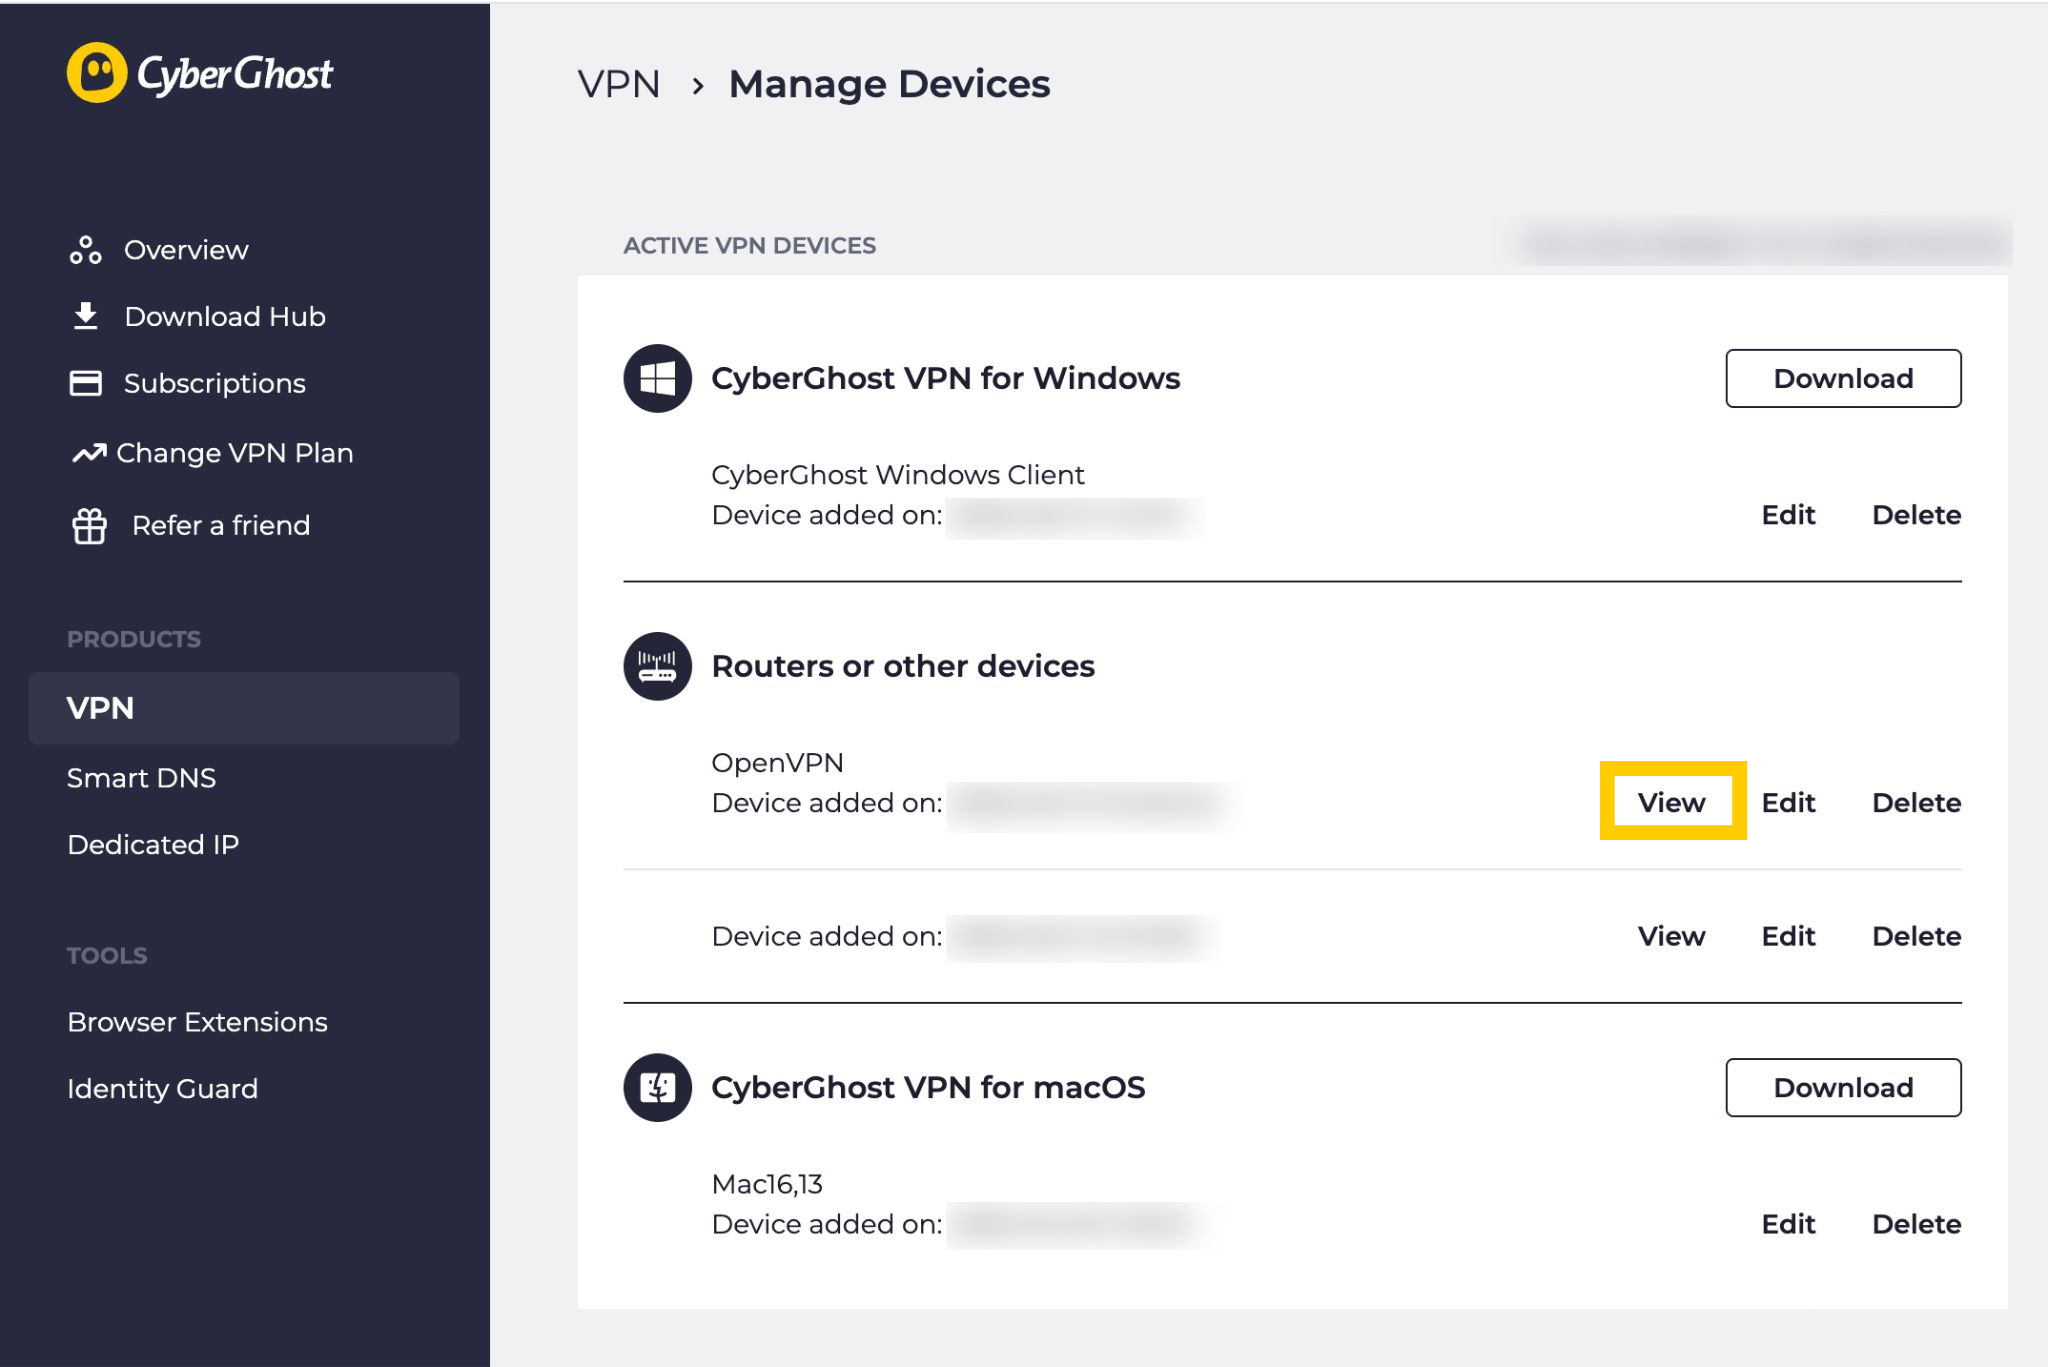
Task: Open Refer a friend
Action: coord(221,525)
